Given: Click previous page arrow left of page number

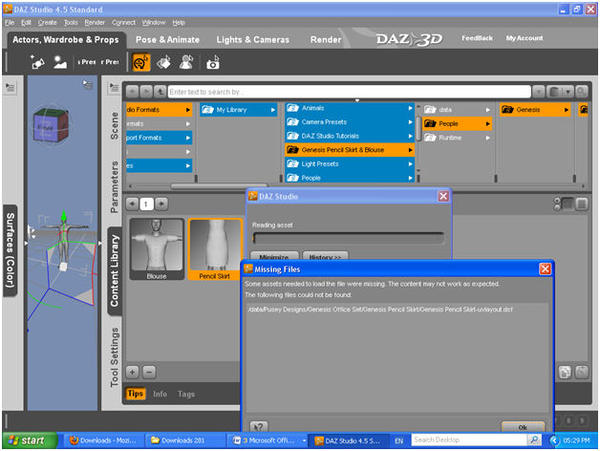Looking at the screenshot, I should coord(132,204).
